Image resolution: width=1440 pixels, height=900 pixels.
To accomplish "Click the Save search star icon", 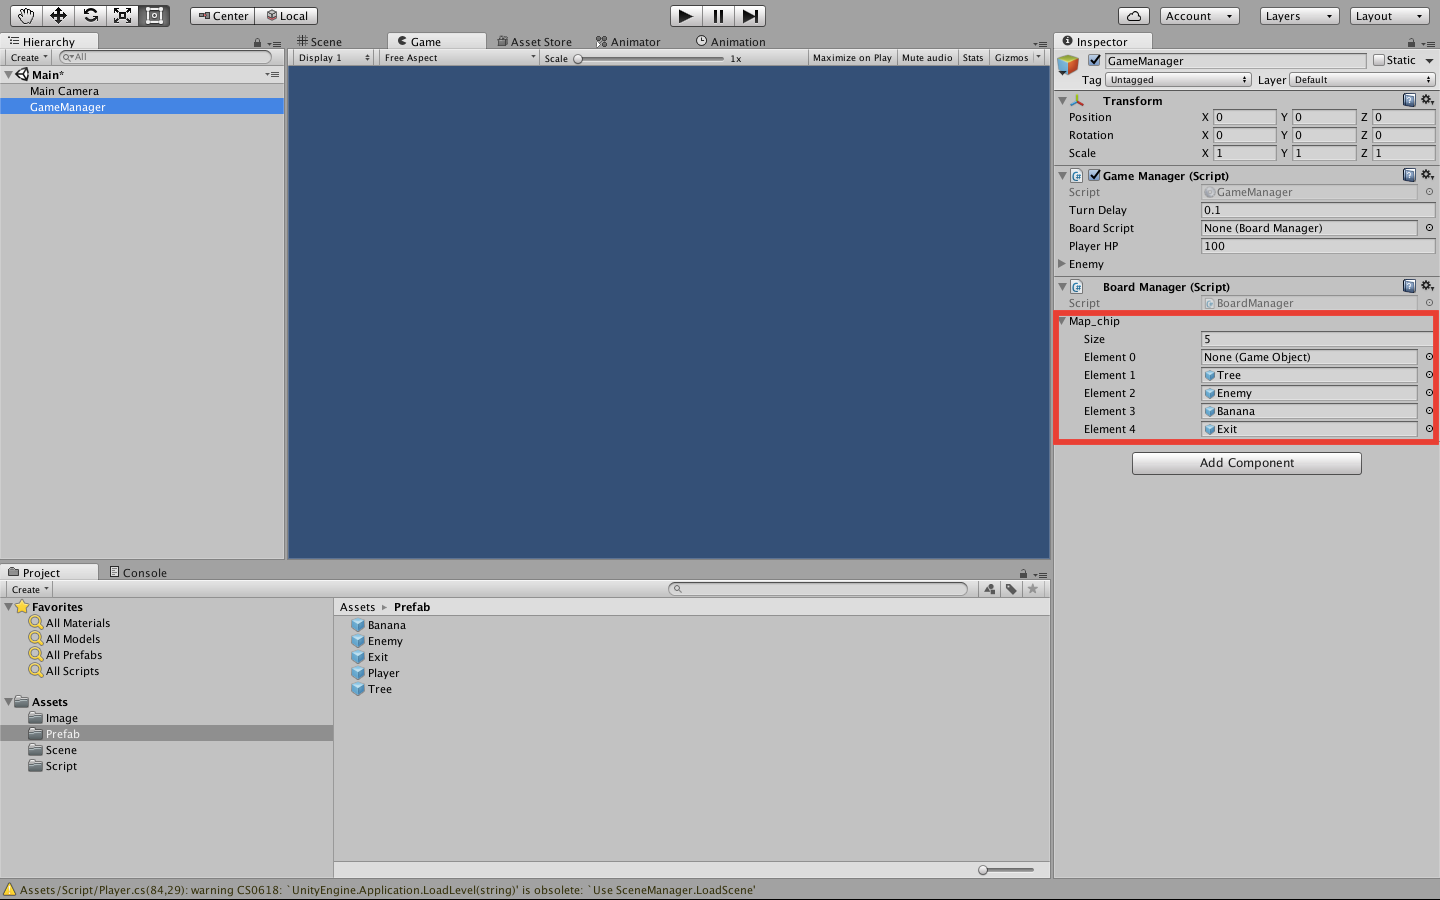I will tap(1033, 589).
